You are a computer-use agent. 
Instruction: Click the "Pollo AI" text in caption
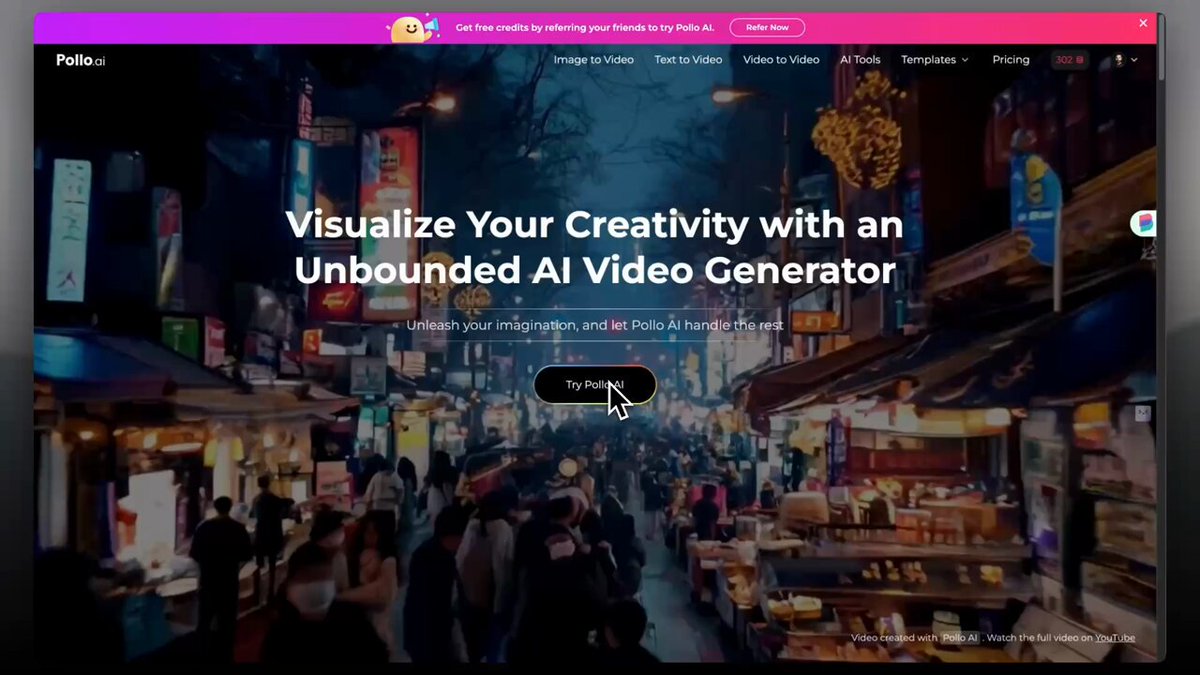(x=960, y=638)
